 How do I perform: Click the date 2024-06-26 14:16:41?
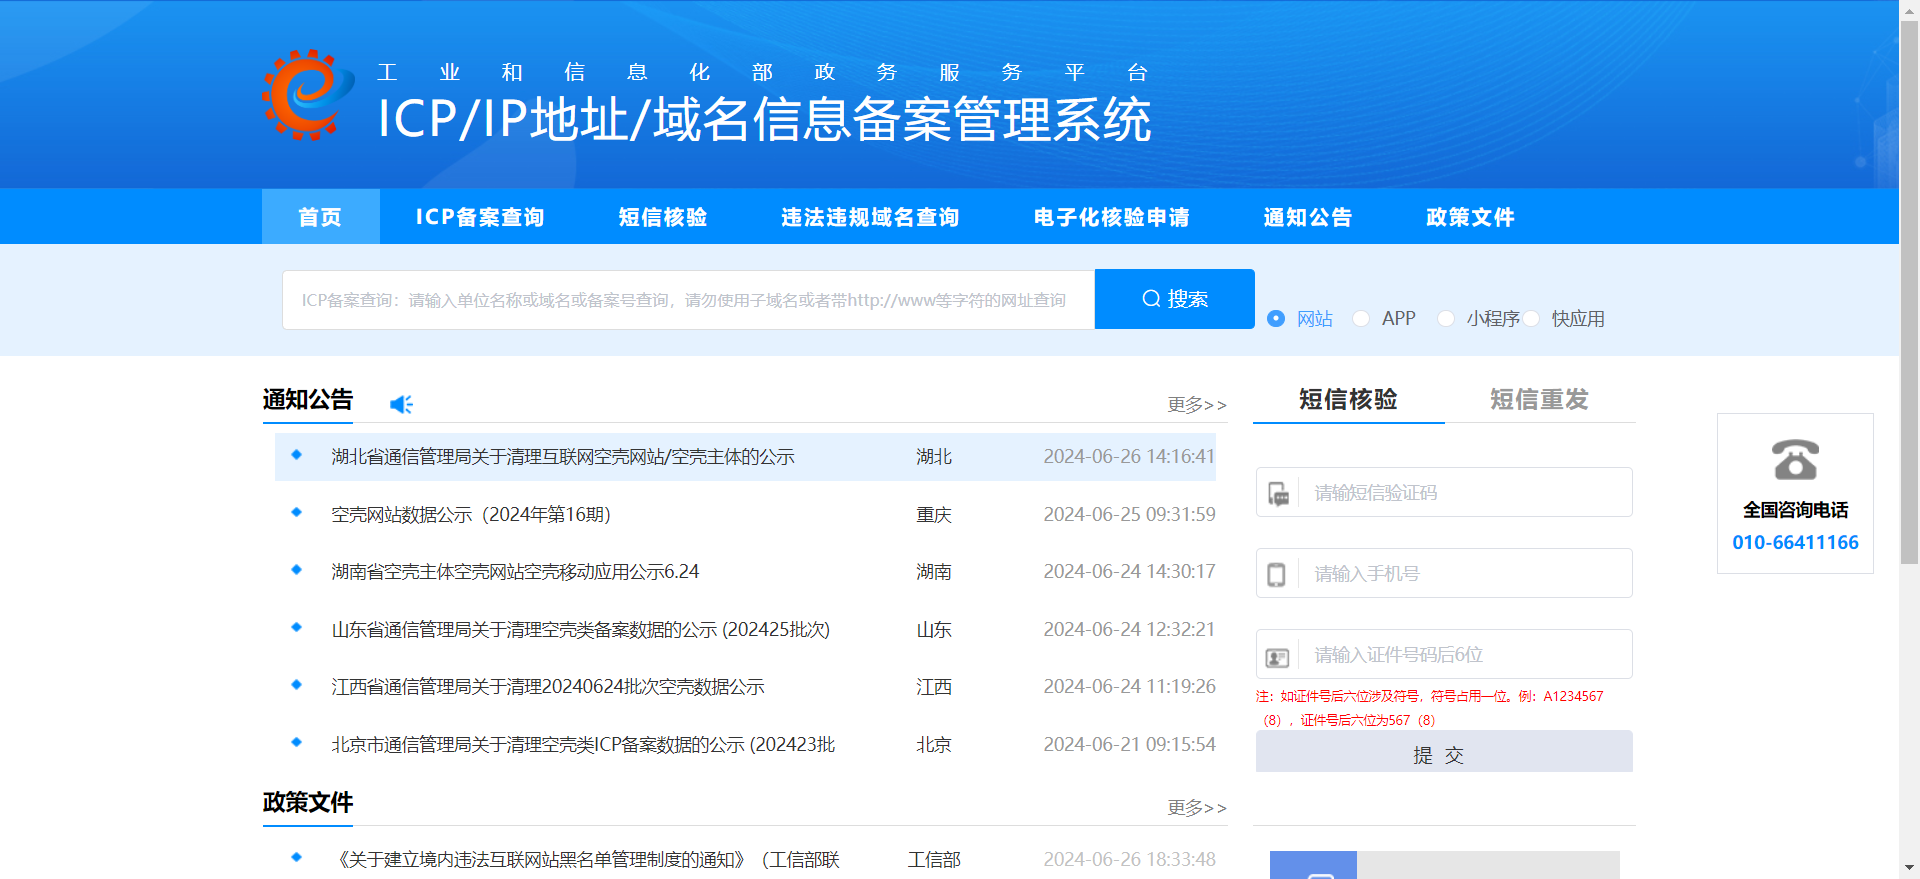tap(1129, 457)
